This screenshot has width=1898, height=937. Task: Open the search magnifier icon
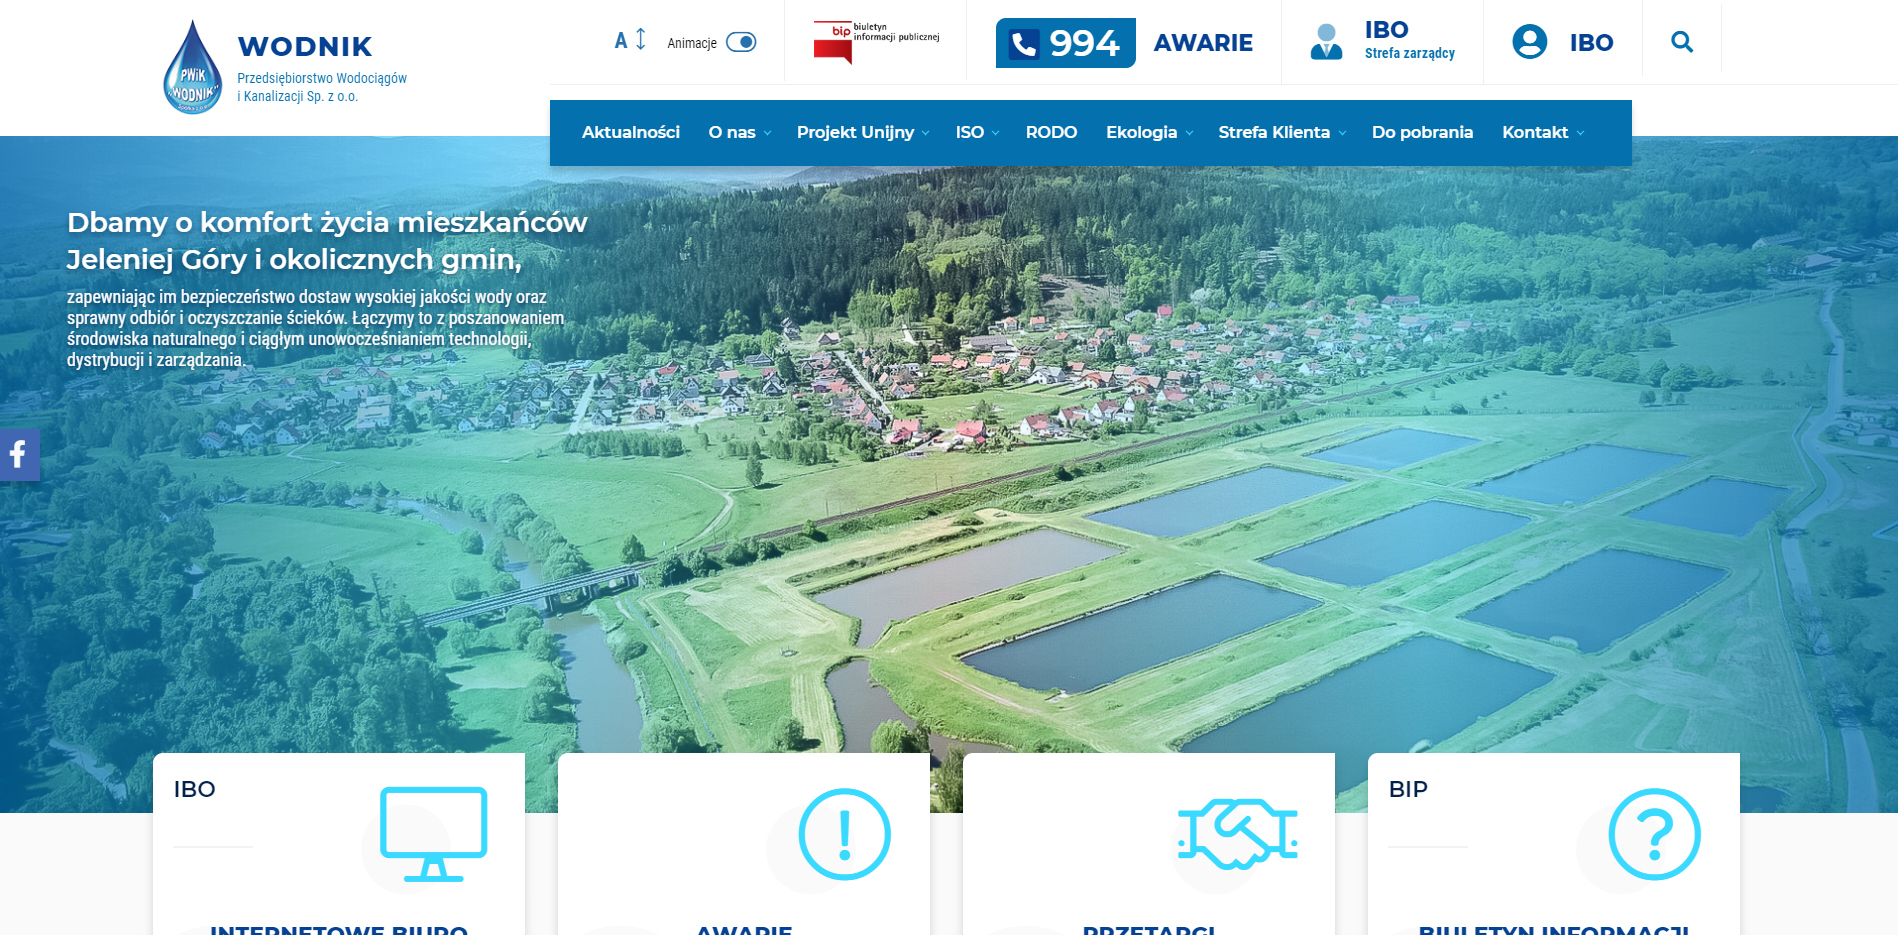tap(1681, 42)
